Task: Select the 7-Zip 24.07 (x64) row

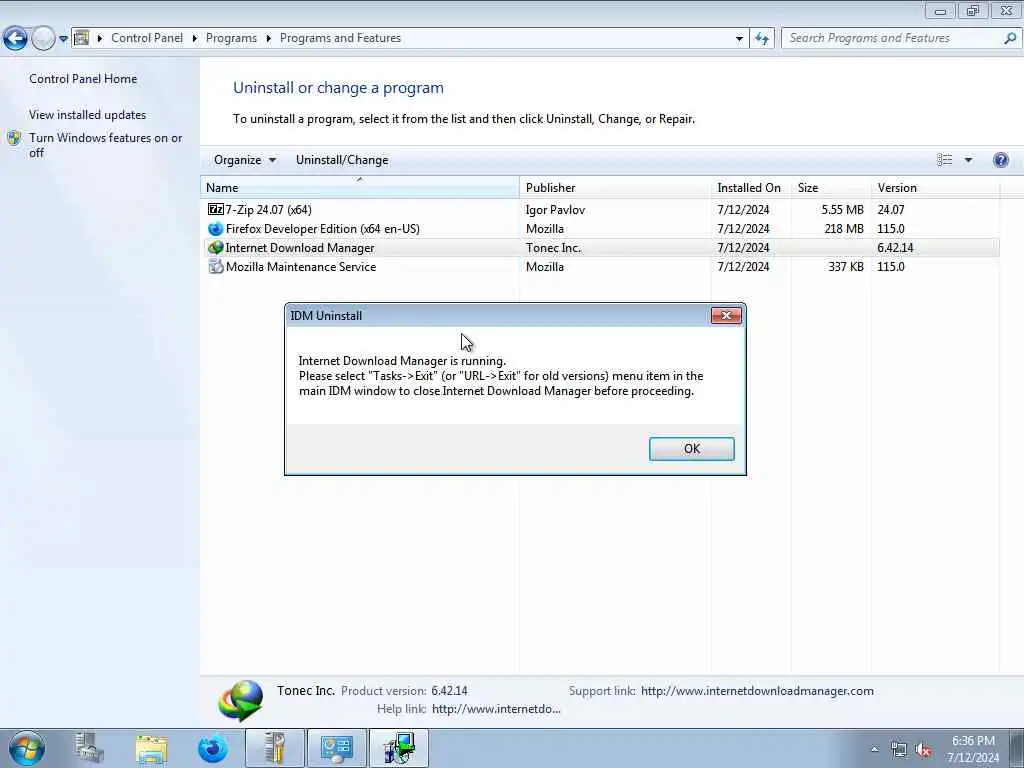Action: click(x=600, y=210)
